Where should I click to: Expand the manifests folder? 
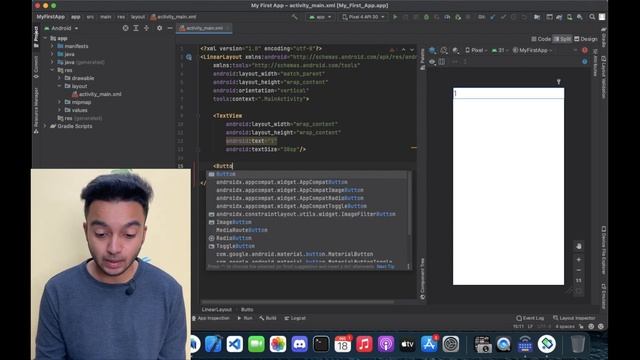pos(52,46)
